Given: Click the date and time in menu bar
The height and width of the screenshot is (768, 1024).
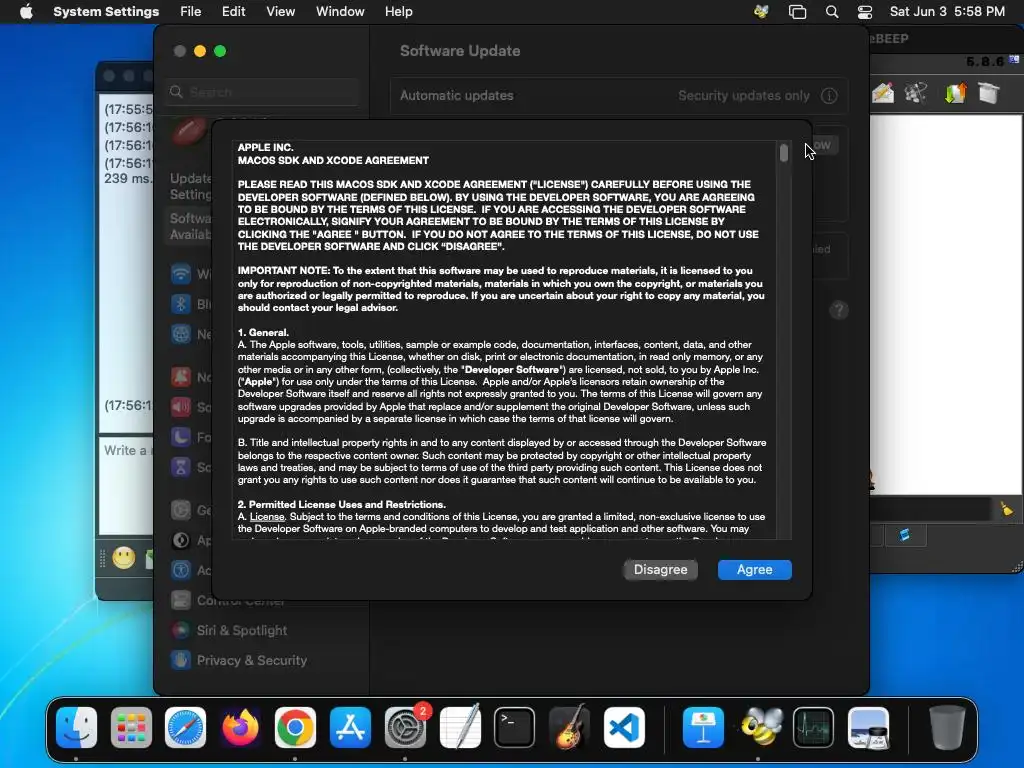Looking at the screenshot, I should coord(947,12).
